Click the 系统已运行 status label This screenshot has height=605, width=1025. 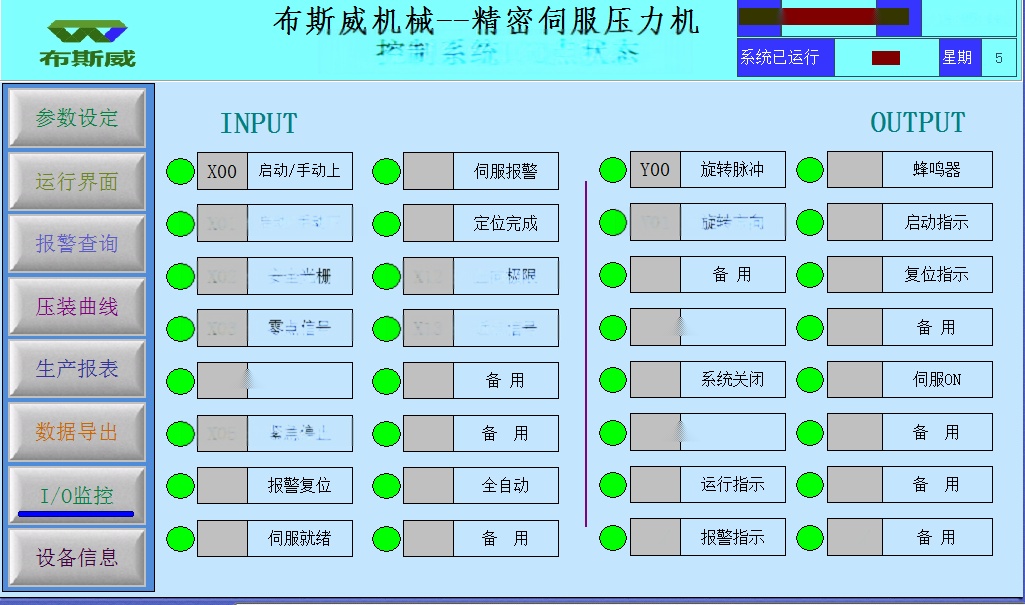pos(786,57)
